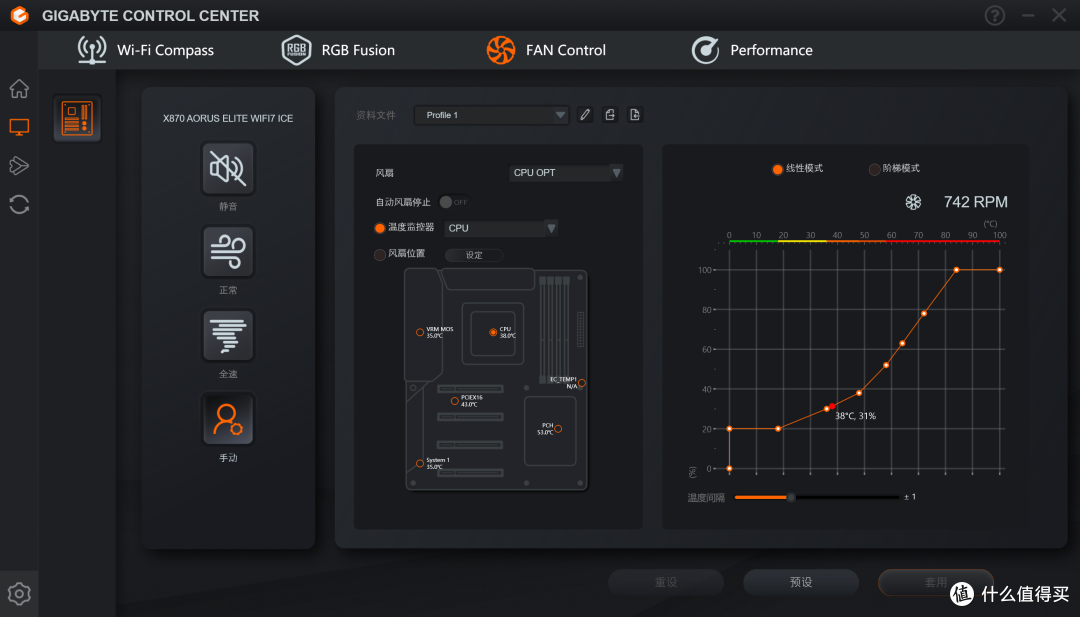This screenshot has width=1080, height=617.
Task: Select the PCH sensor point
Action: 558,429
